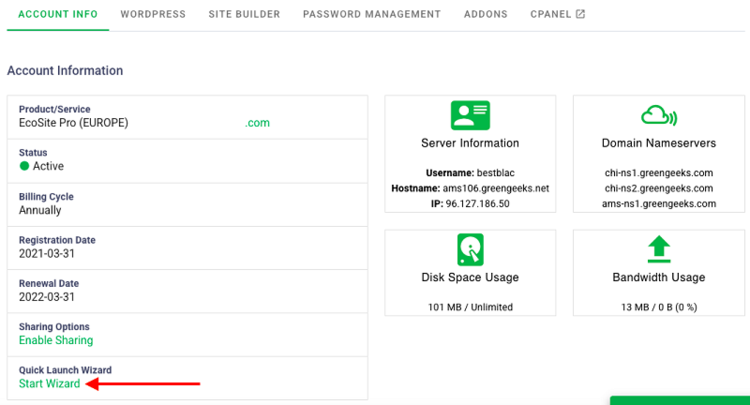Open the Site Builder tab
The height and width of the screenshot is (405, 750).
[244, 14]
